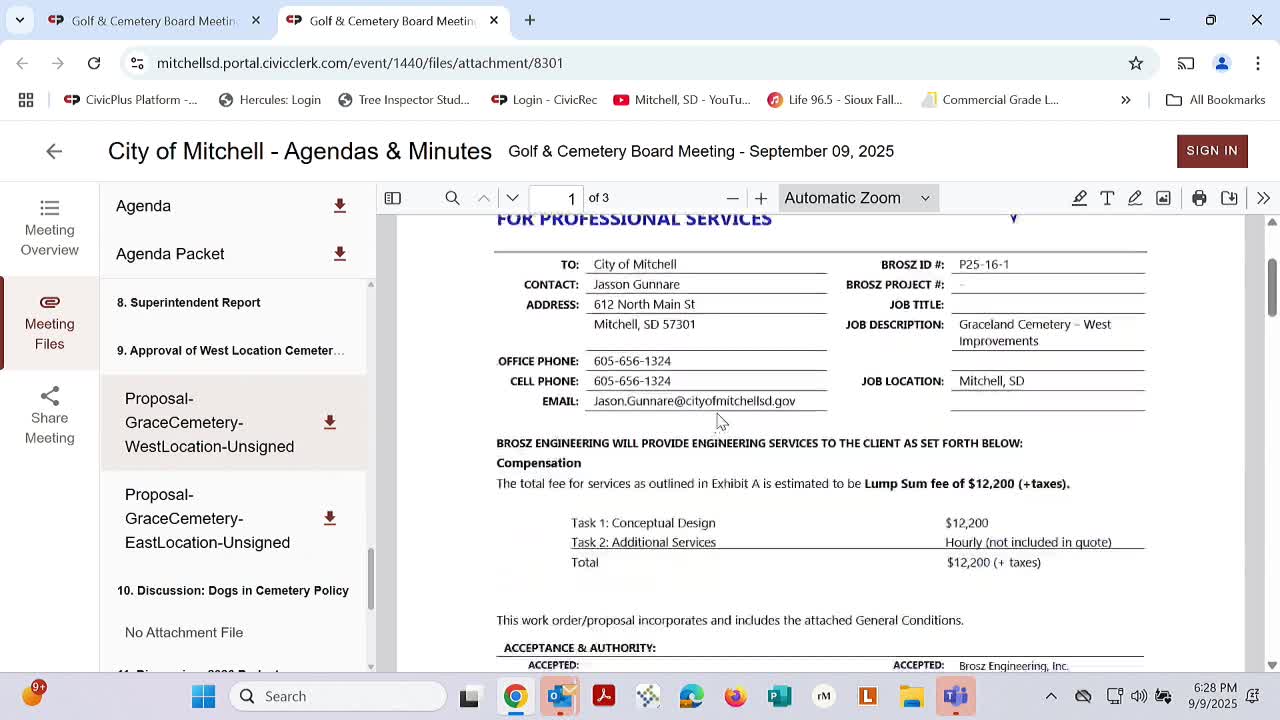
Task: Bookmark this page with the star
Action: click(x=1136, y=63)
